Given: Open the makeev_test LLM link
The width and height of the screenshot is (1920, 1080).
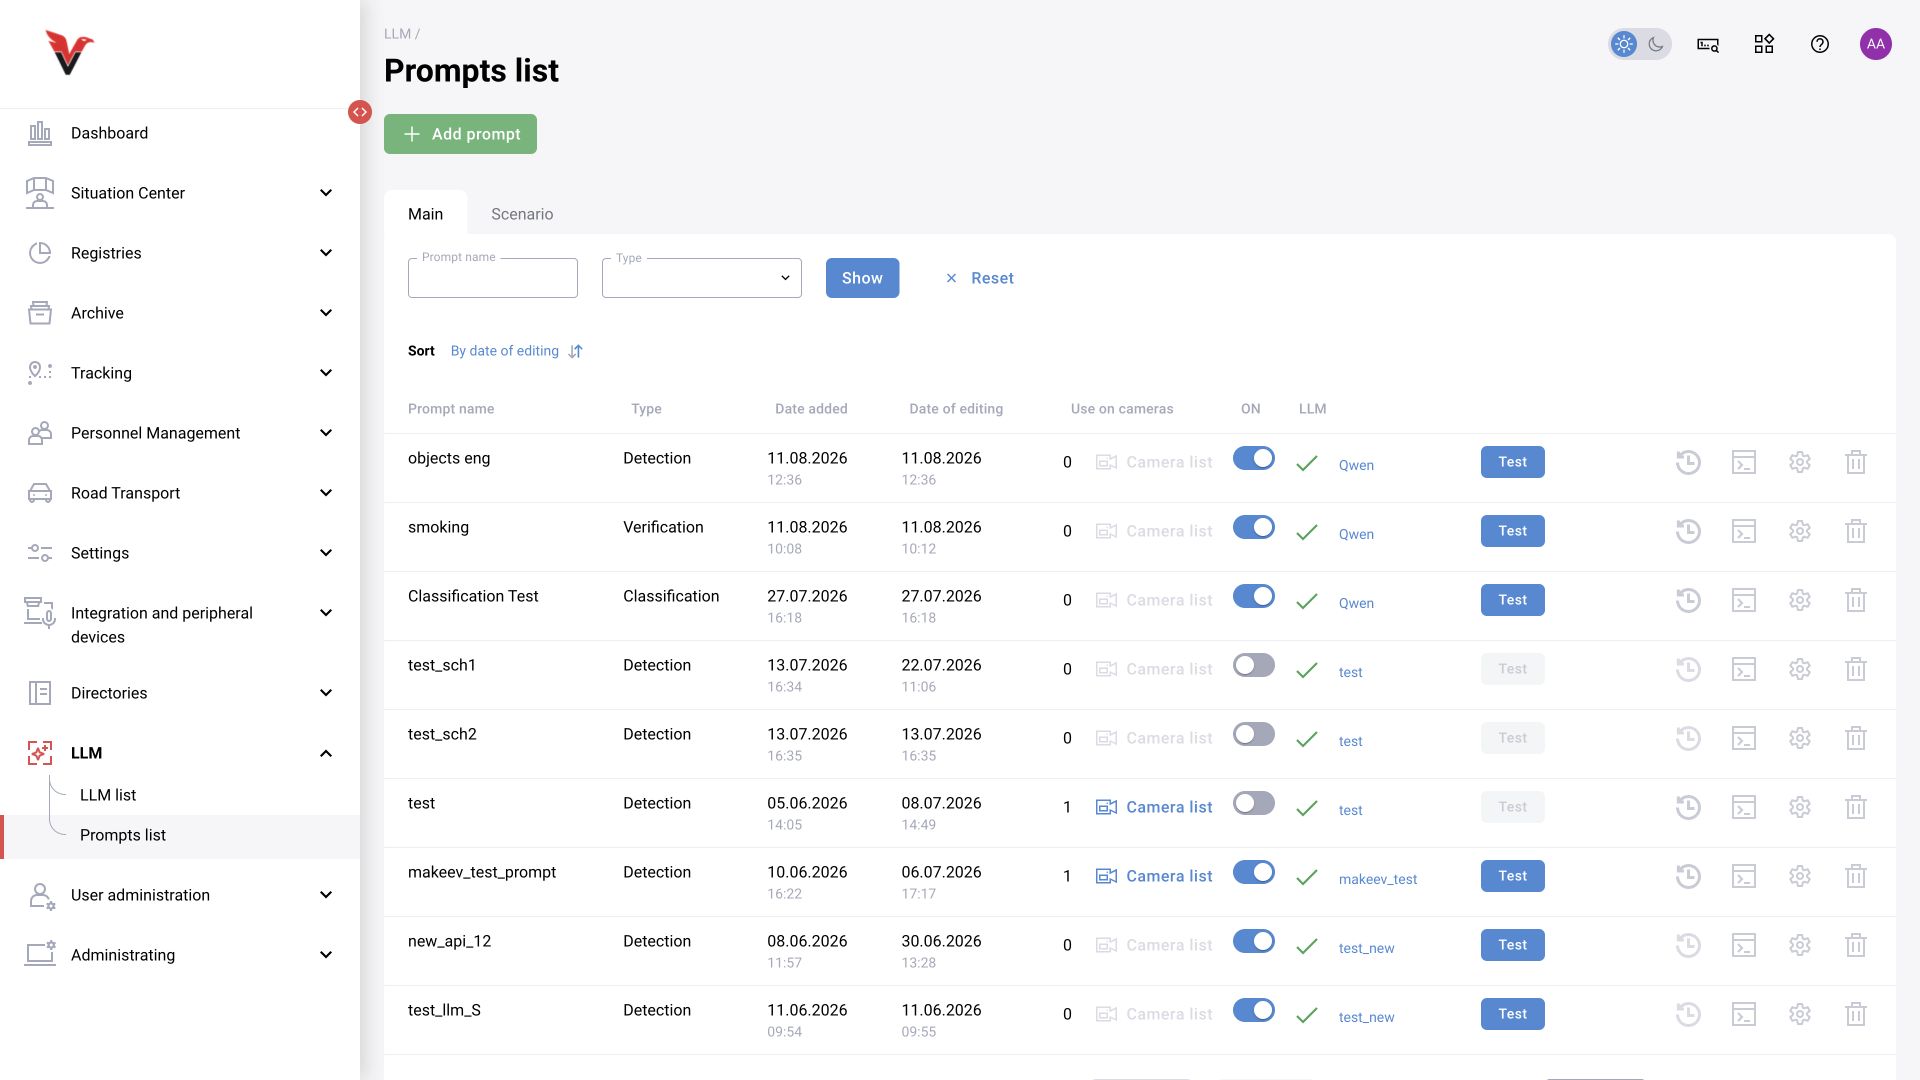Looking at the screenshot, I should click(x=1378, y=879).
